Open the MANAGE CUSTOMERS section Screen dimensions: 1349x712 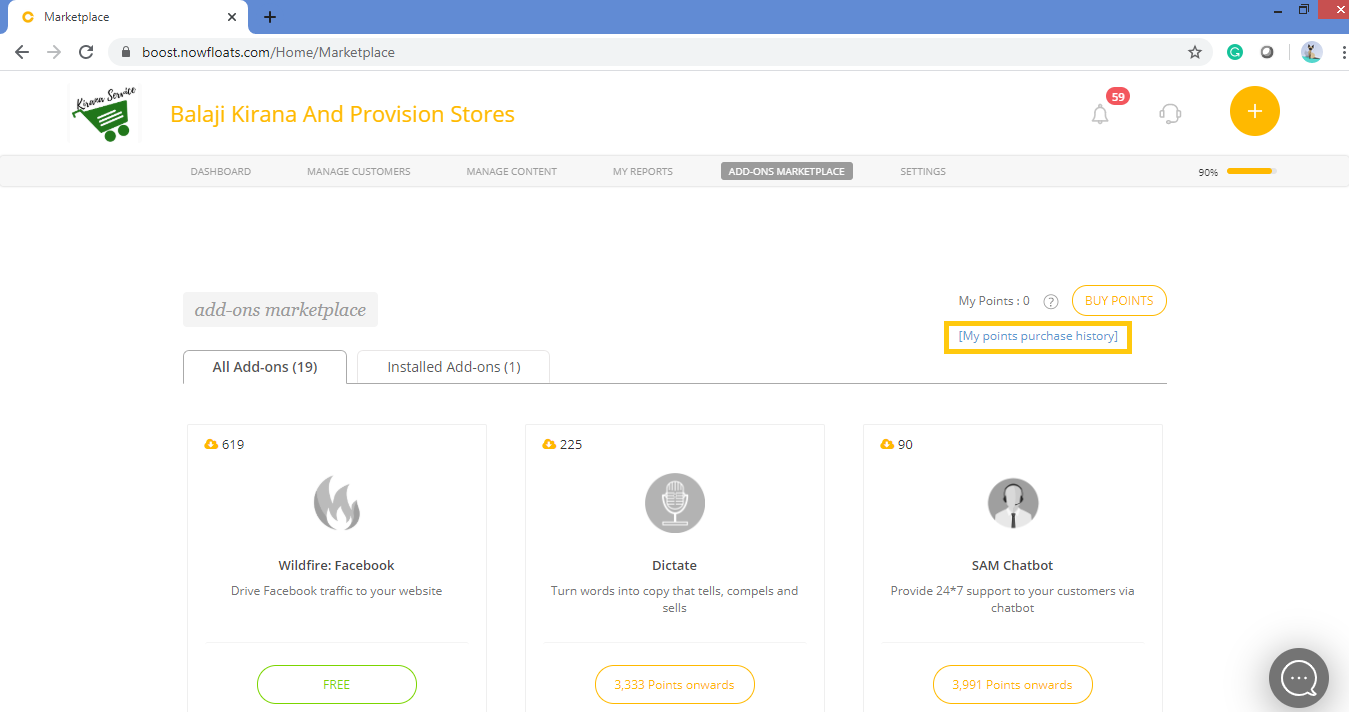click(x=358, y=171)
